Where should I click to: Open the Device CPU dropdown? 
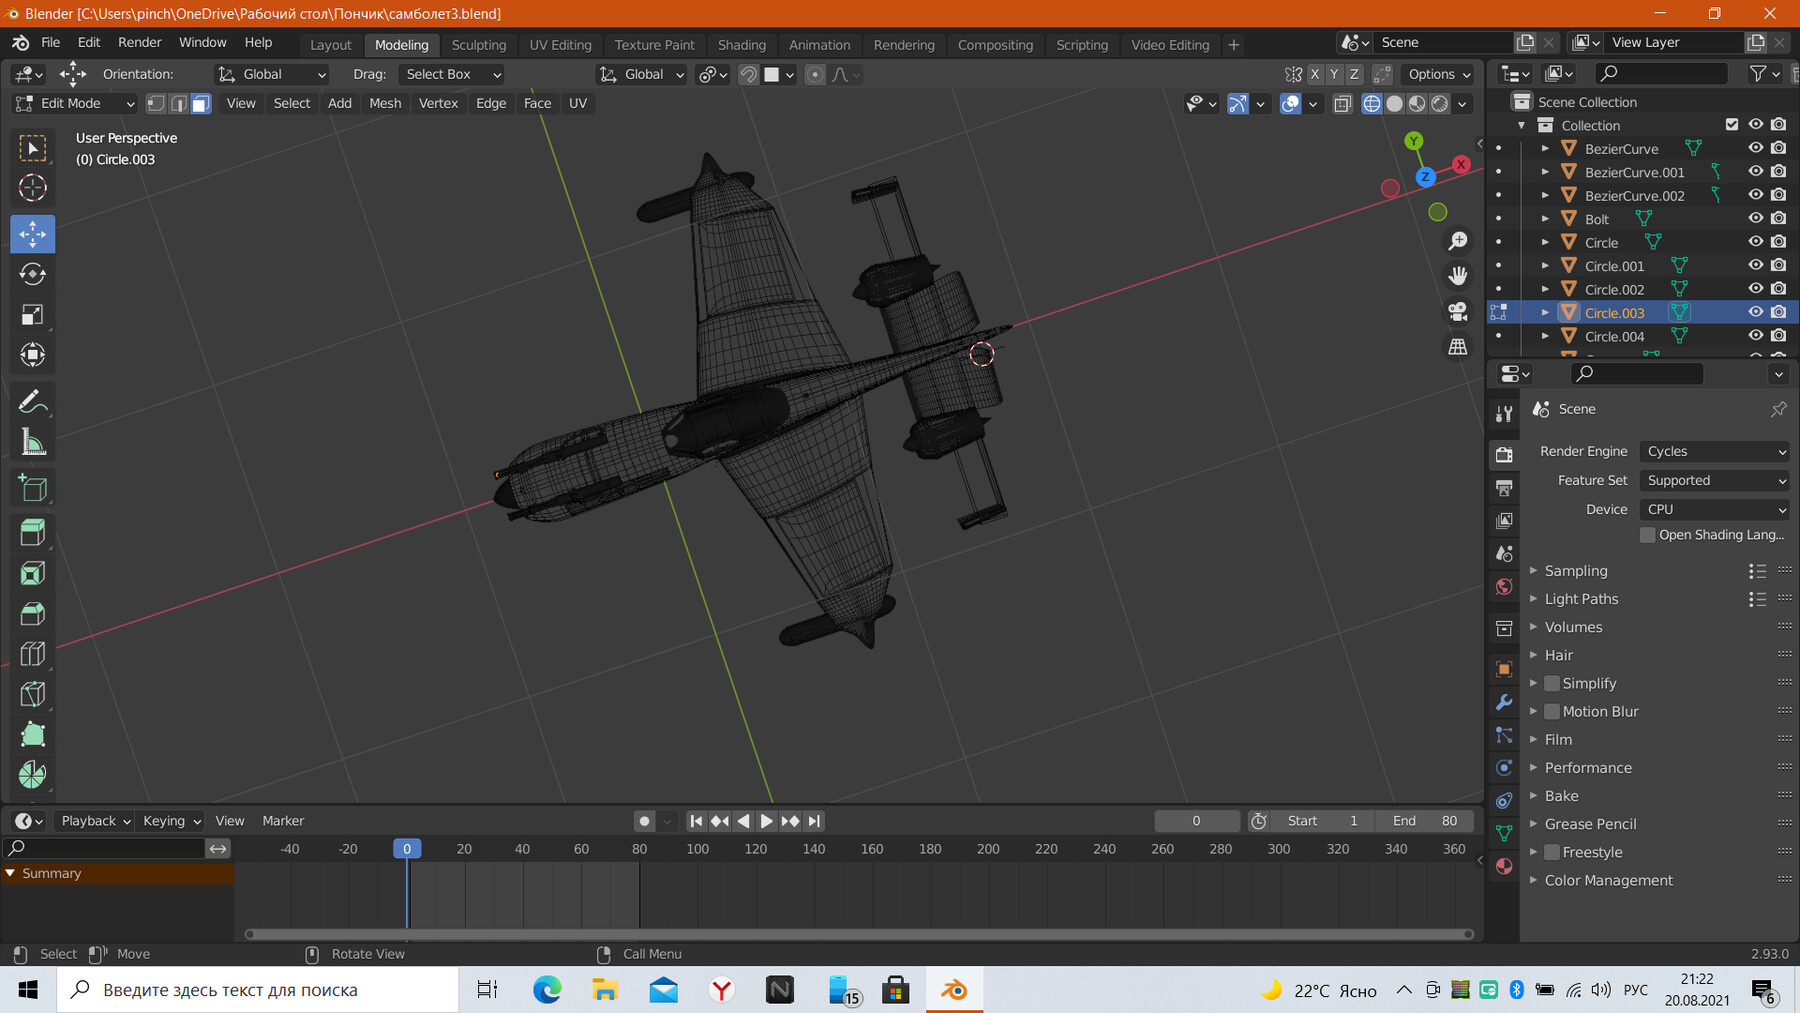point(1715,509)
